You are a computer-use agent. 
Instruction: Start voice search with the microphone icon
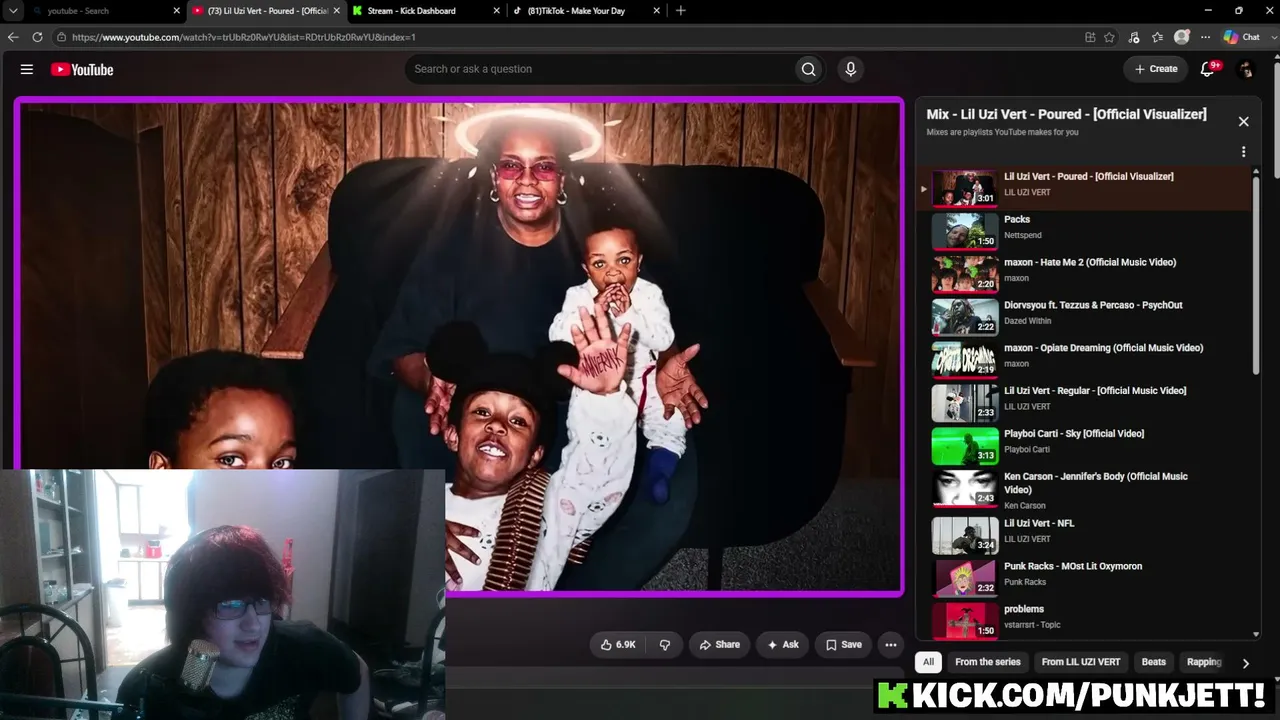coord(851,69)
